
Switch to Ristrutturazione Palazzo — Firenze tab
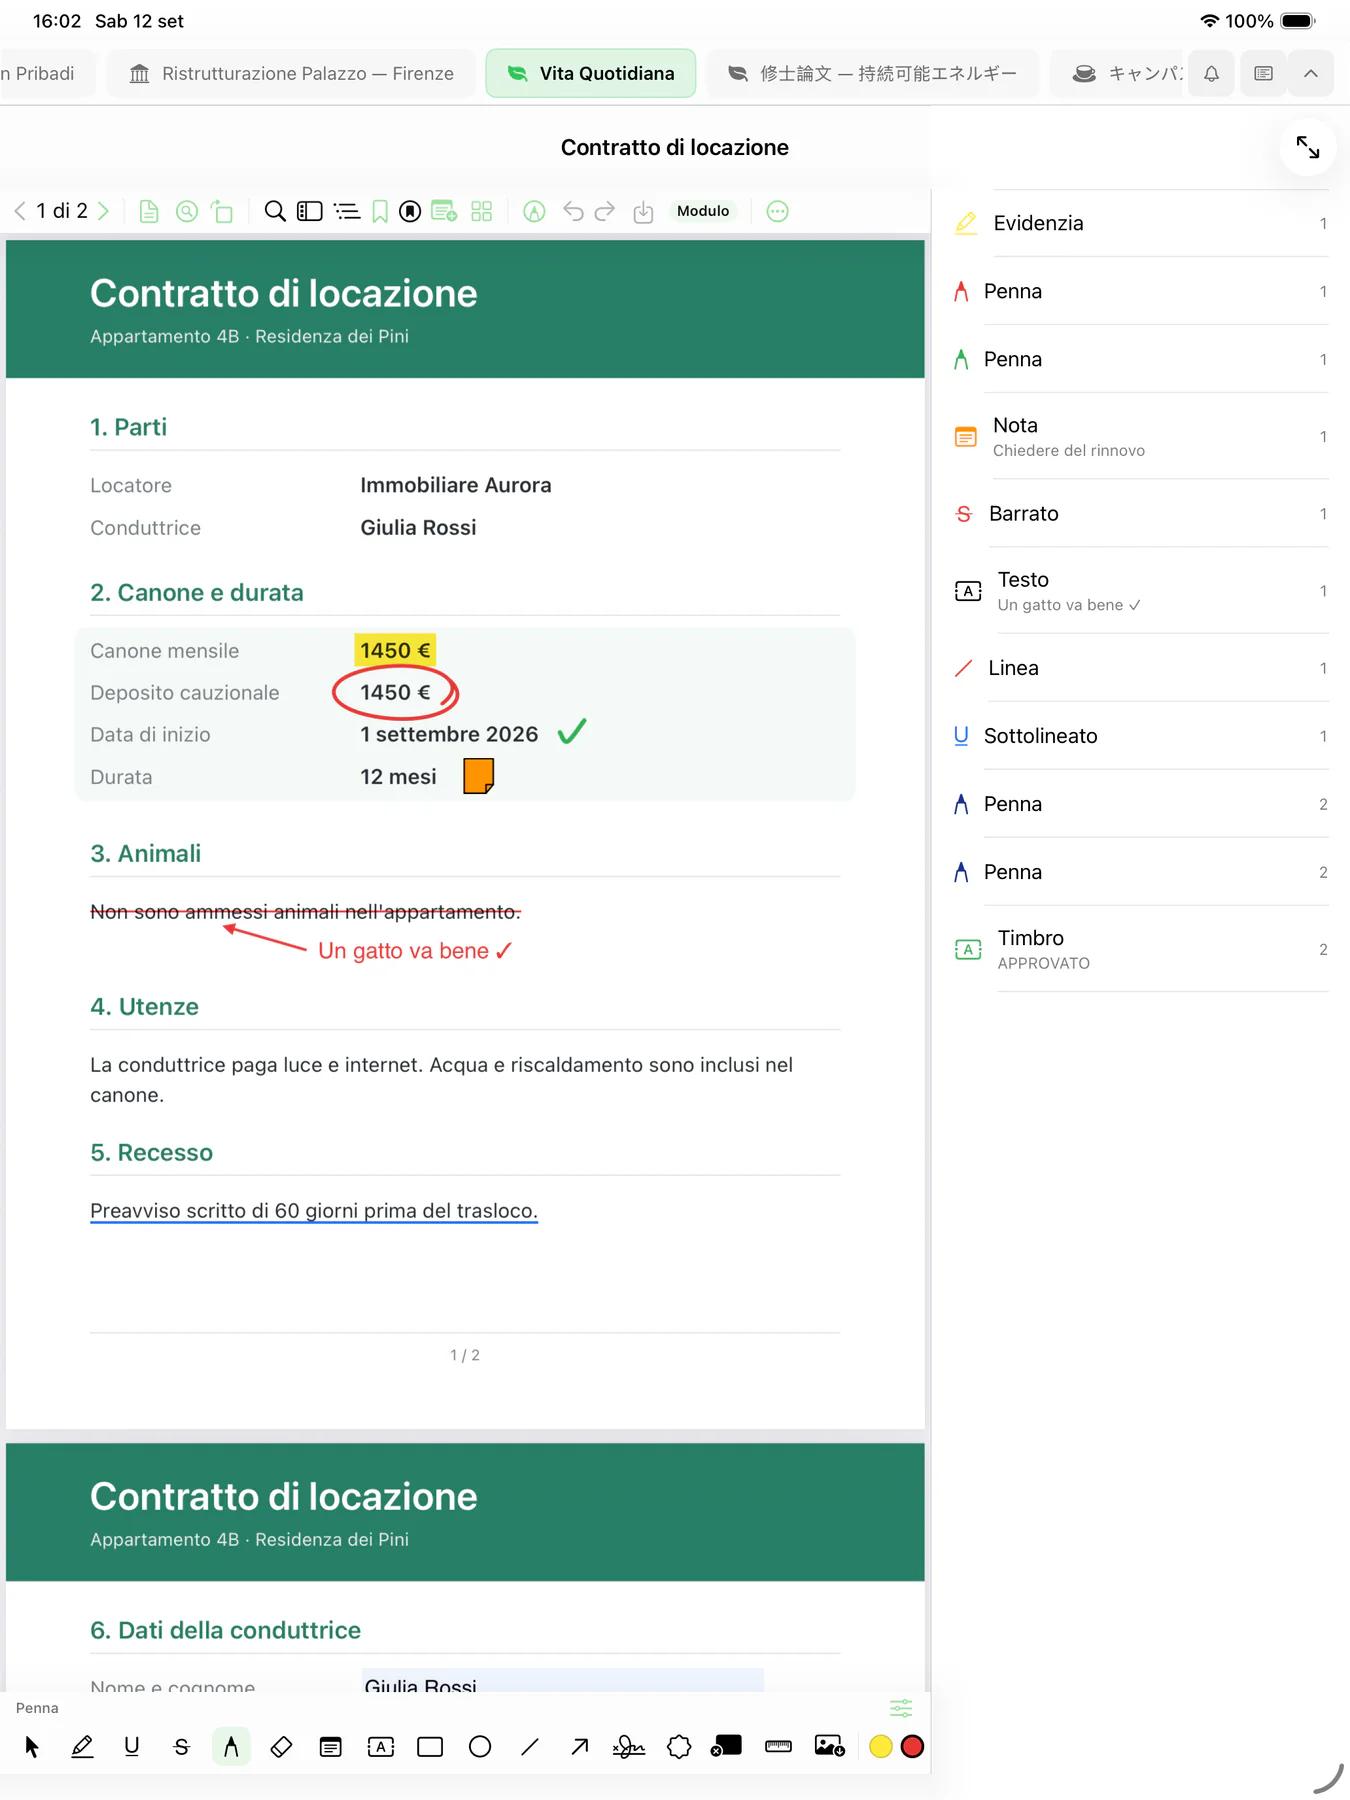click(x=291, y=73)
